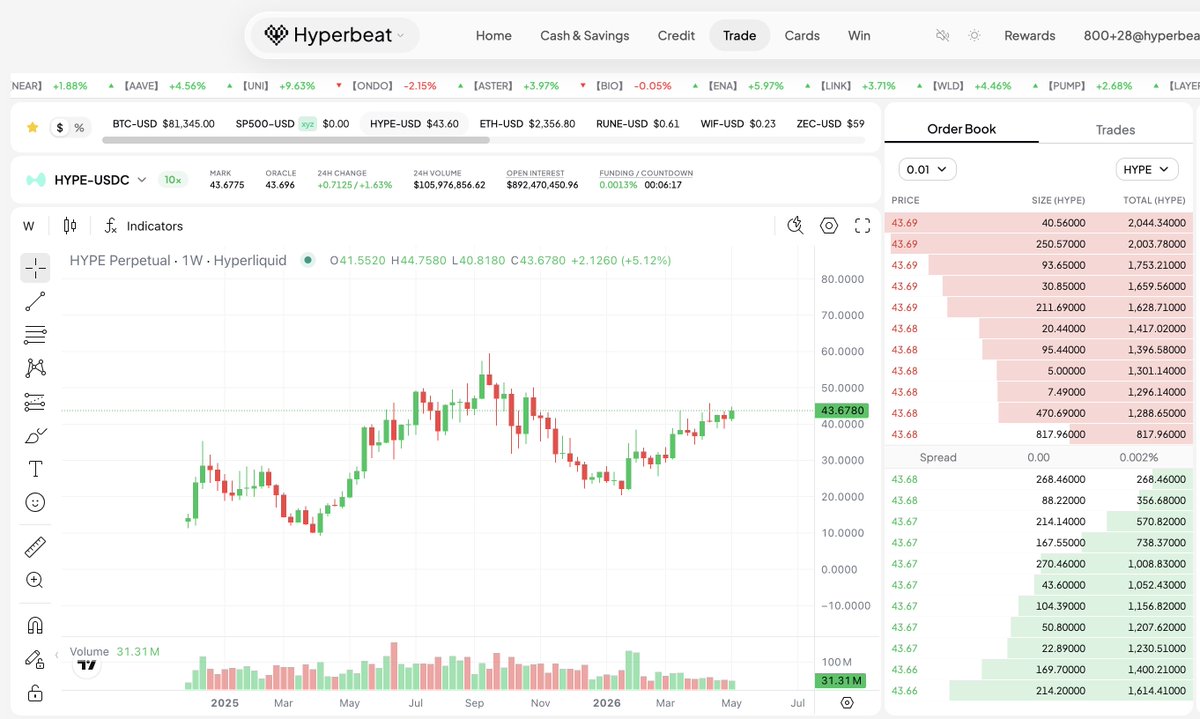The height and width of the screenshot is (719, 1200).
Task: Toggle stay in drawing mode
Action: coord(35,660)
